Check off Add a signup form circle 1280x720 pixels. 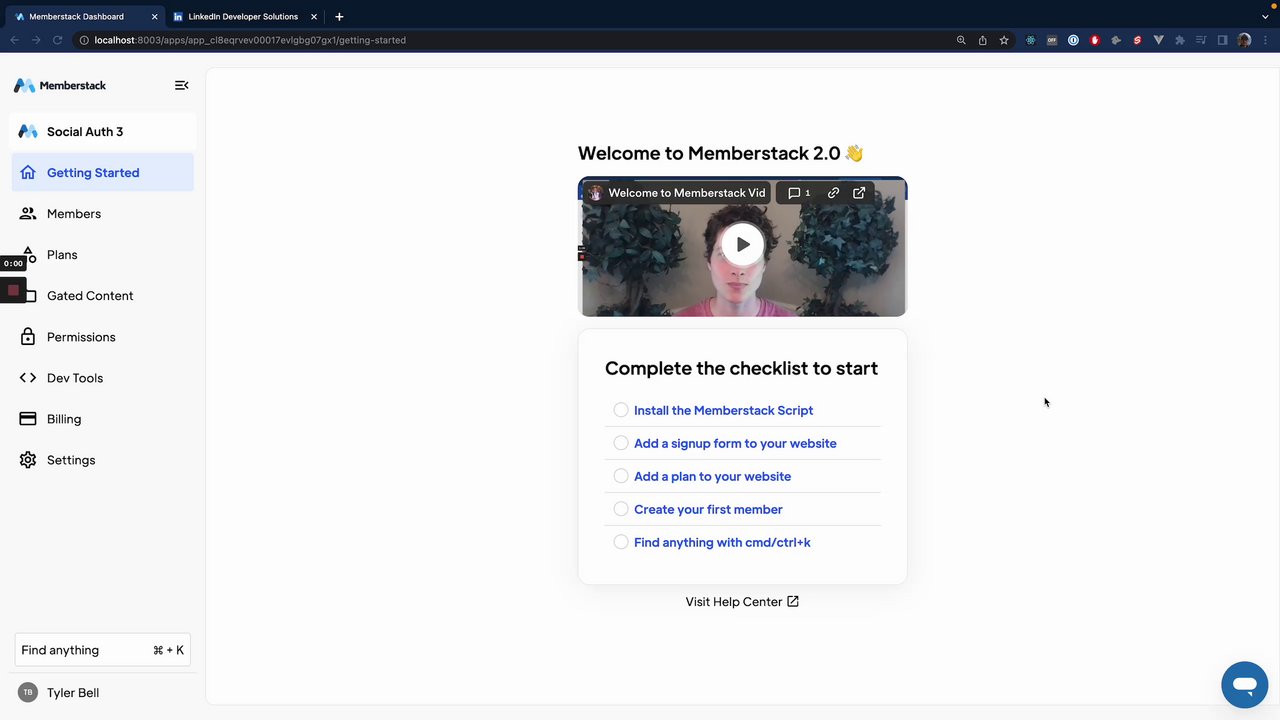coord(621,443)
